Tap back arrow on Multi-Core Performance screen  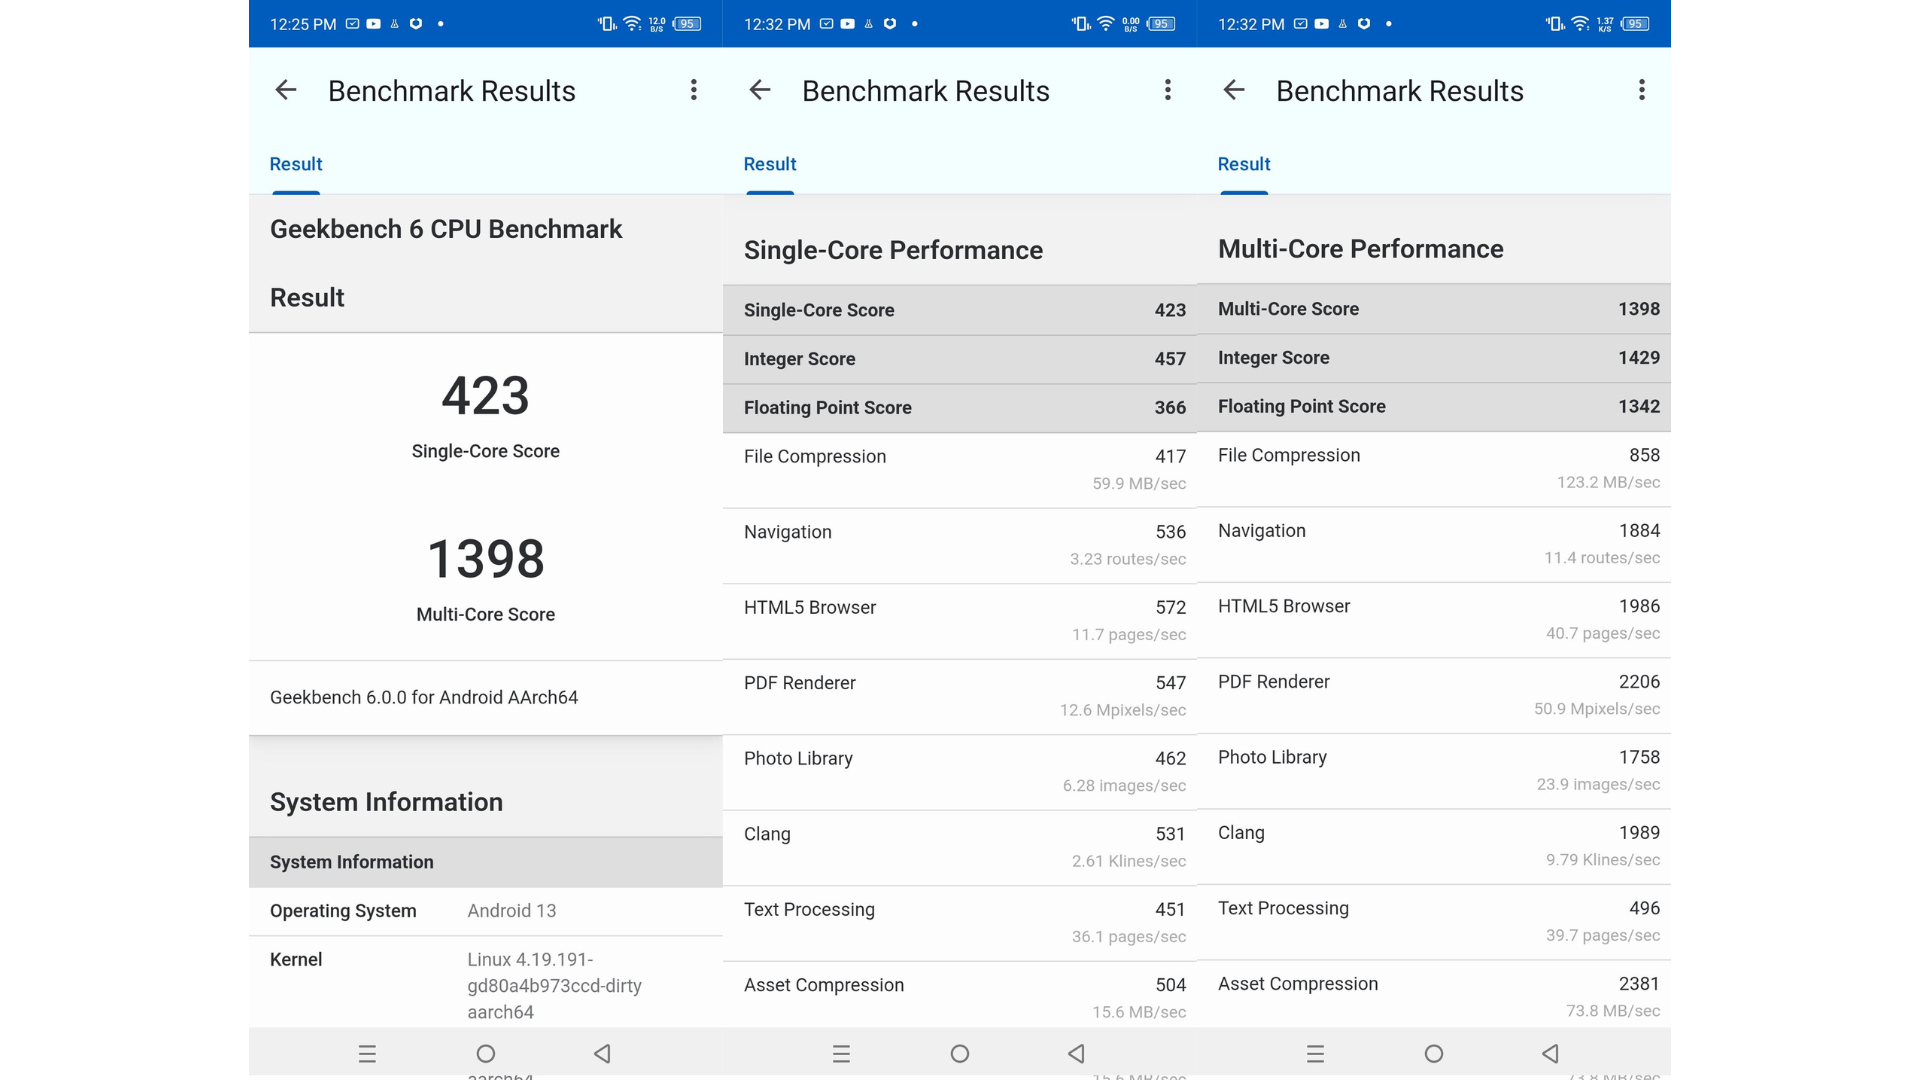tap(1234, 90)
